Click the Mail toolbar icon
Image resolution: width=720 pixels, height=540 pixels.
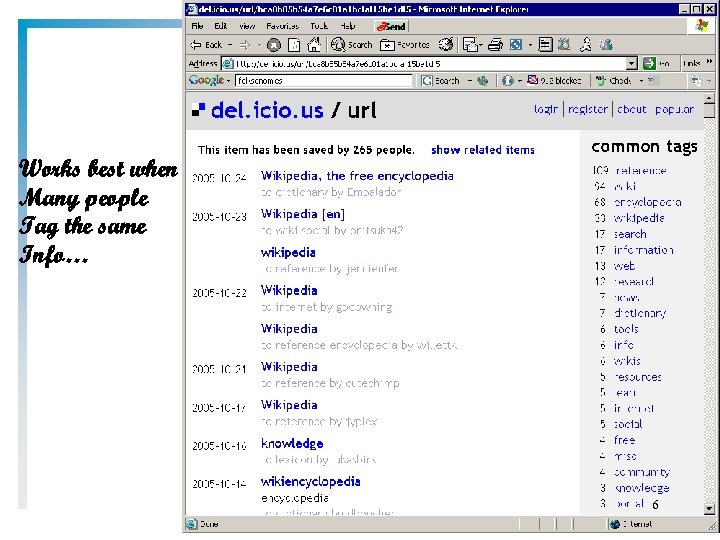click(470, 45)
